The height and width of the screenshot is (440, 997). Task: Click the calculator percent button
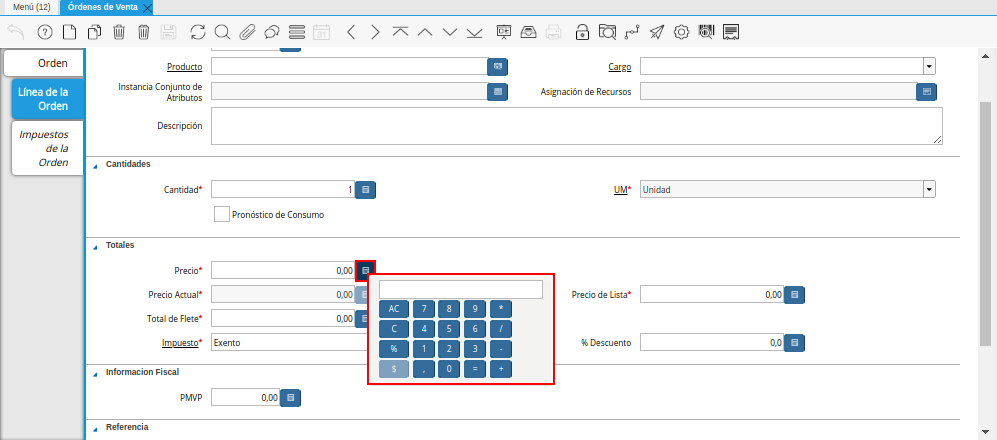394,349
